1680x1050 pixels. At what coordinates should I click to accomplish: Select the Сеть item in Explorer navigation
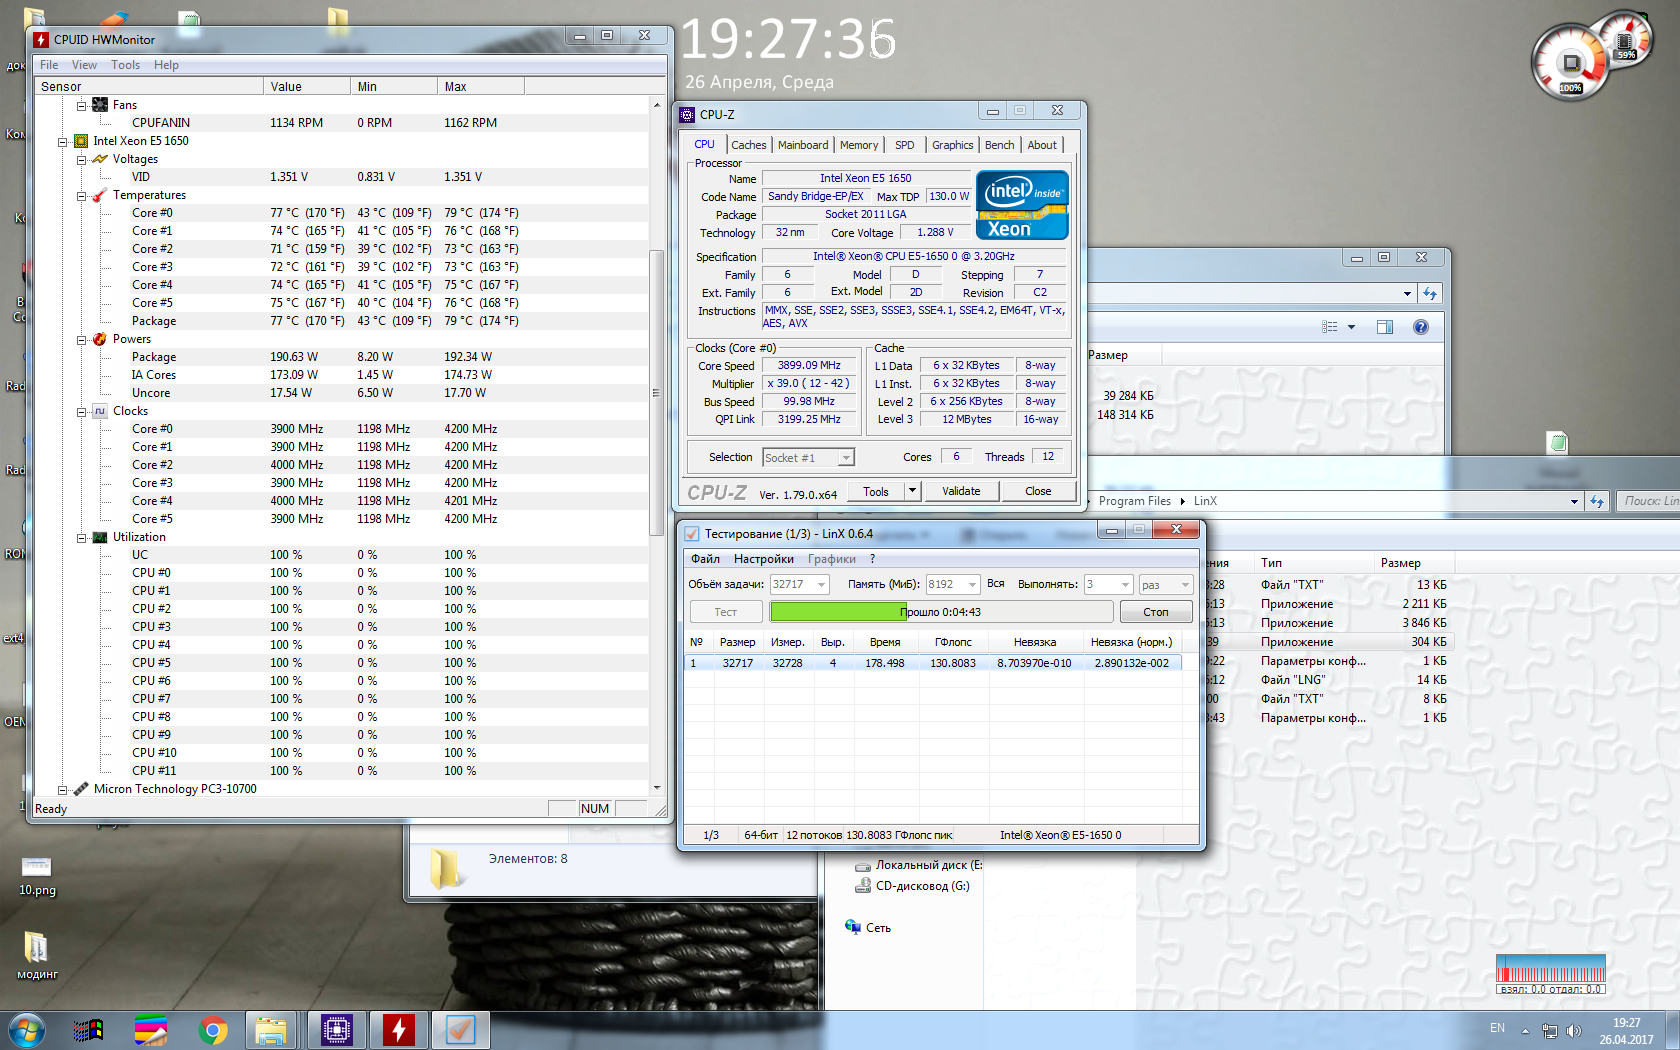[x=867, y=928]
